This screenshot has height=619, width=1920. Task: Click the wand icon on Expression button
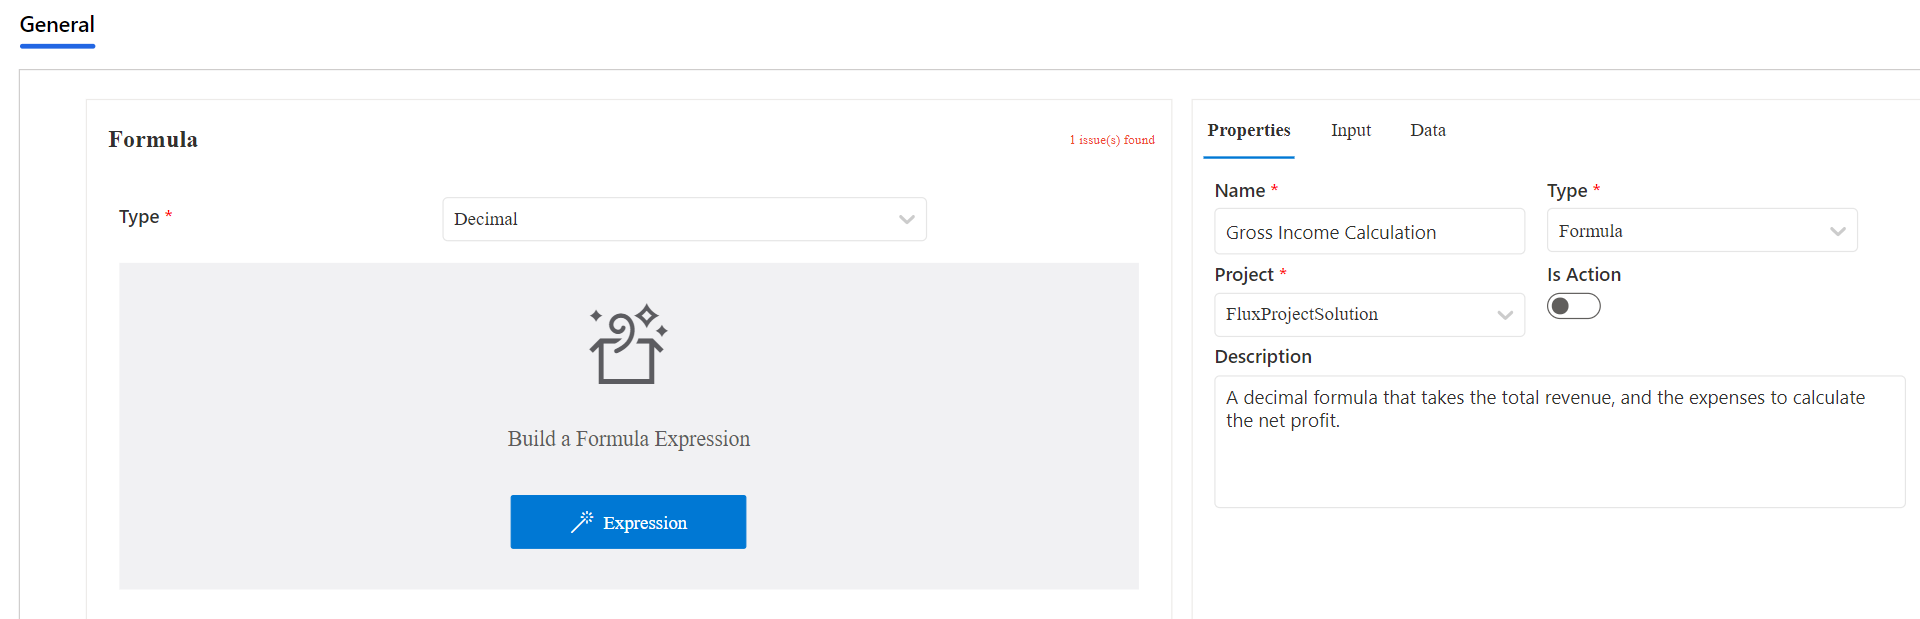[582, 522]
